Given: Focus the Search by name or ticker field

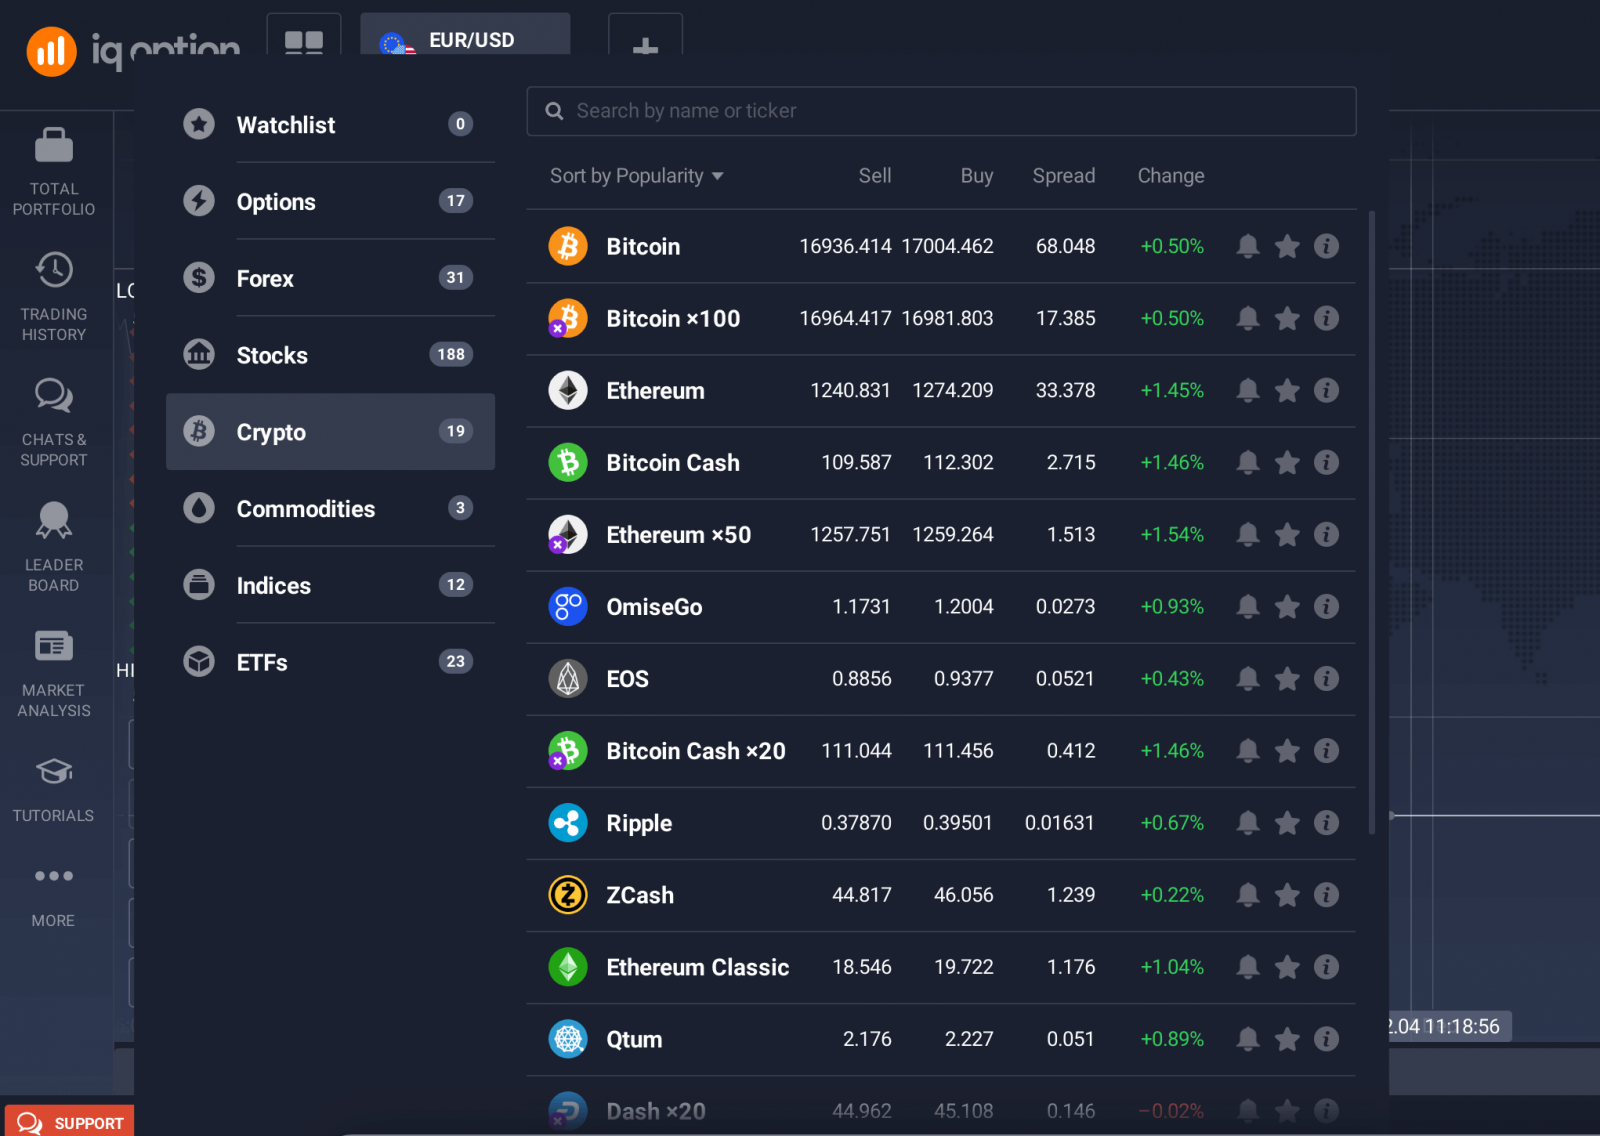Looking at the screenshot, I should click(x=941, y=111).
